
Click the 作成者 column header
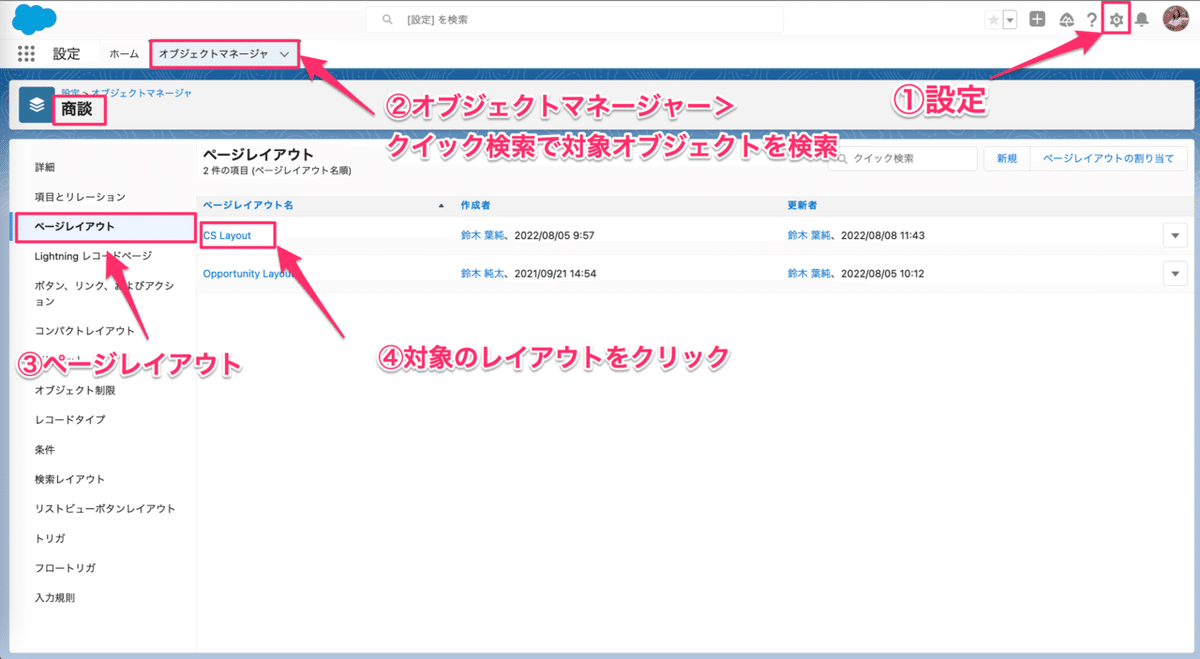click(x=475, y=205)
